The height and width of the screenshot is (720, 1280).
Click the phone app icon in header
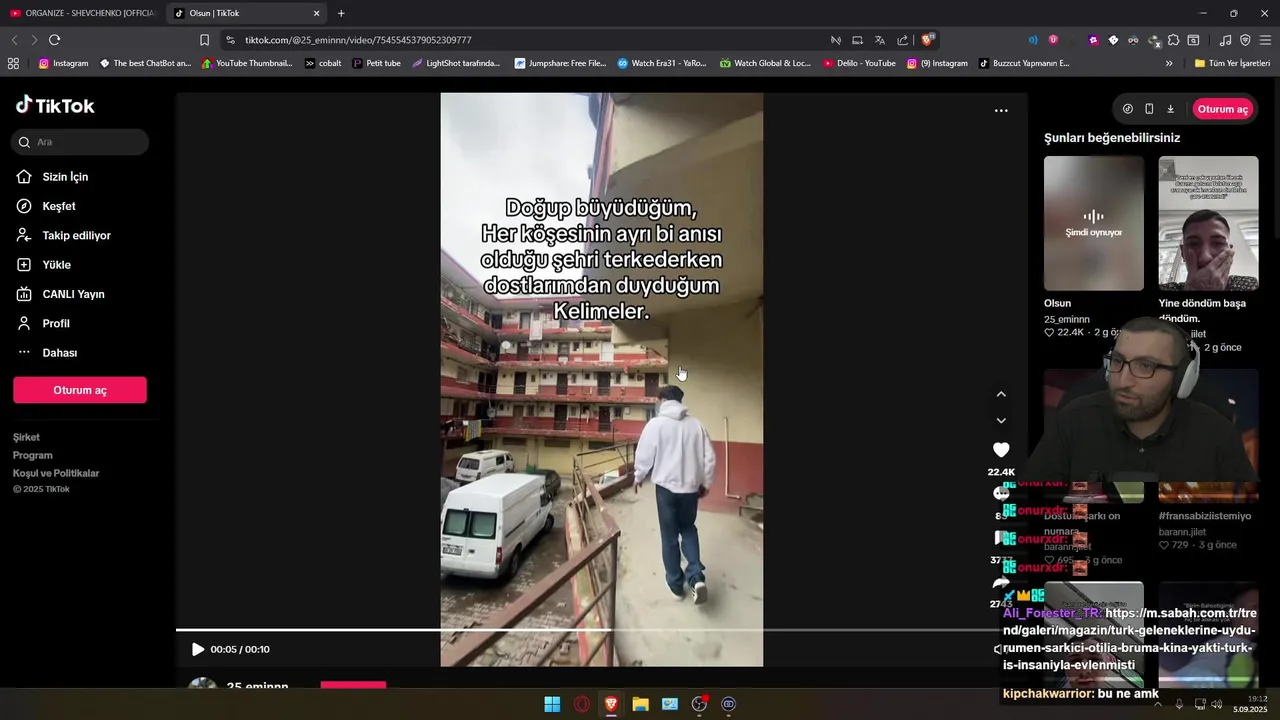tap(1149, 109)
